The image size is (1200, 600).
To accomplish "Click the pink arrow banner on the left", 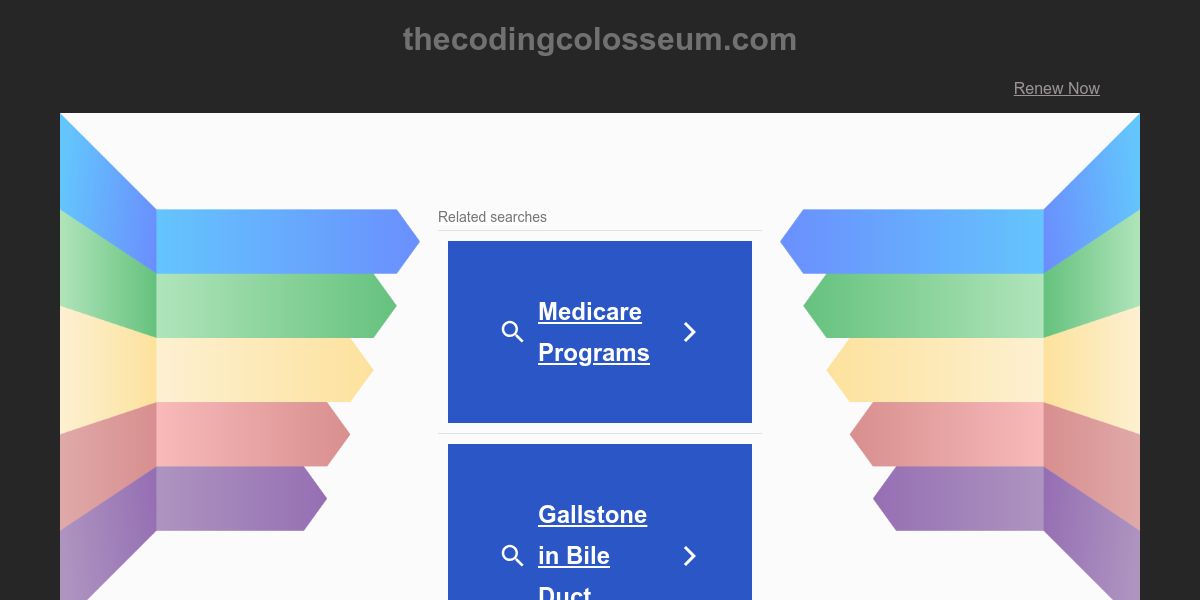I will coord(253,434).
